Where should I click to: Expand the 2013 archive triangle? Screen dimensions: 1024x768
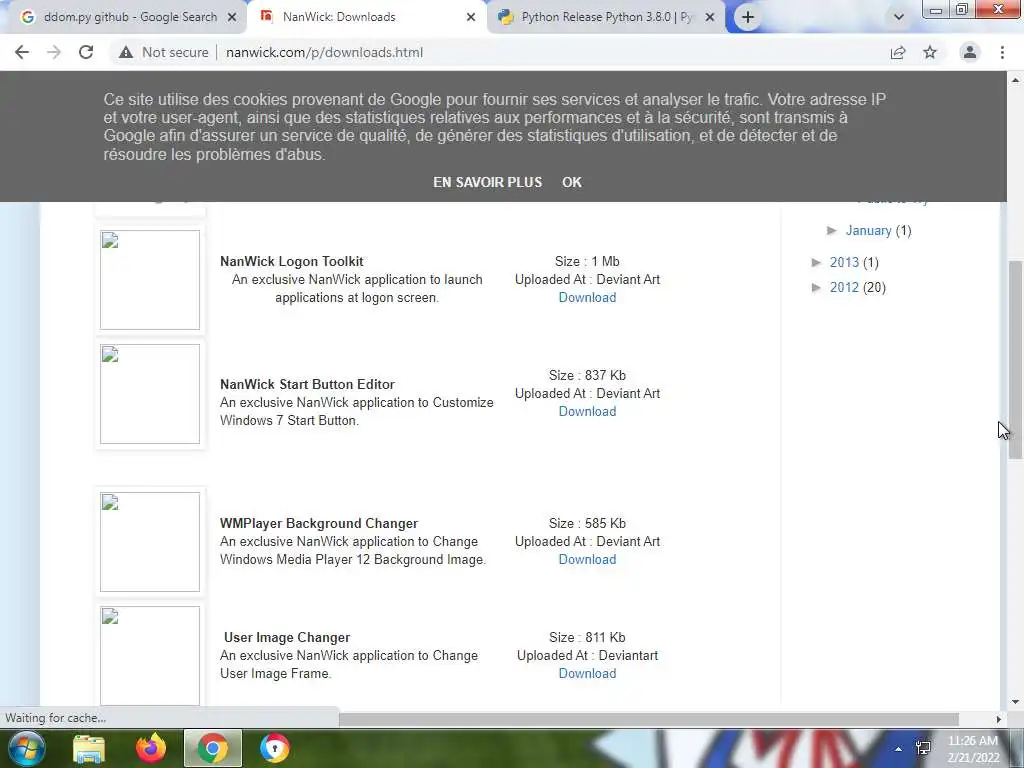(x=816, y=262)
